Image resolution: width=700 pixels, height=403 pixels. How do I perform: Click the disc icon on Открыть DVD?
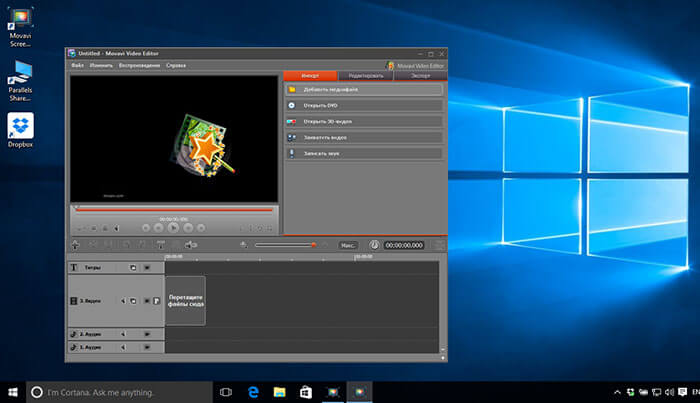(x=292, y=105)
